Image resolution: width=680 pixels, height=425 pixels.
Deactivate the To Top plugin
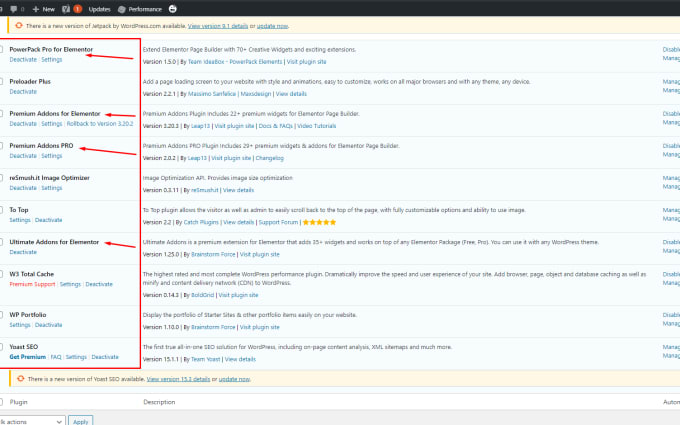coord(49,220)
